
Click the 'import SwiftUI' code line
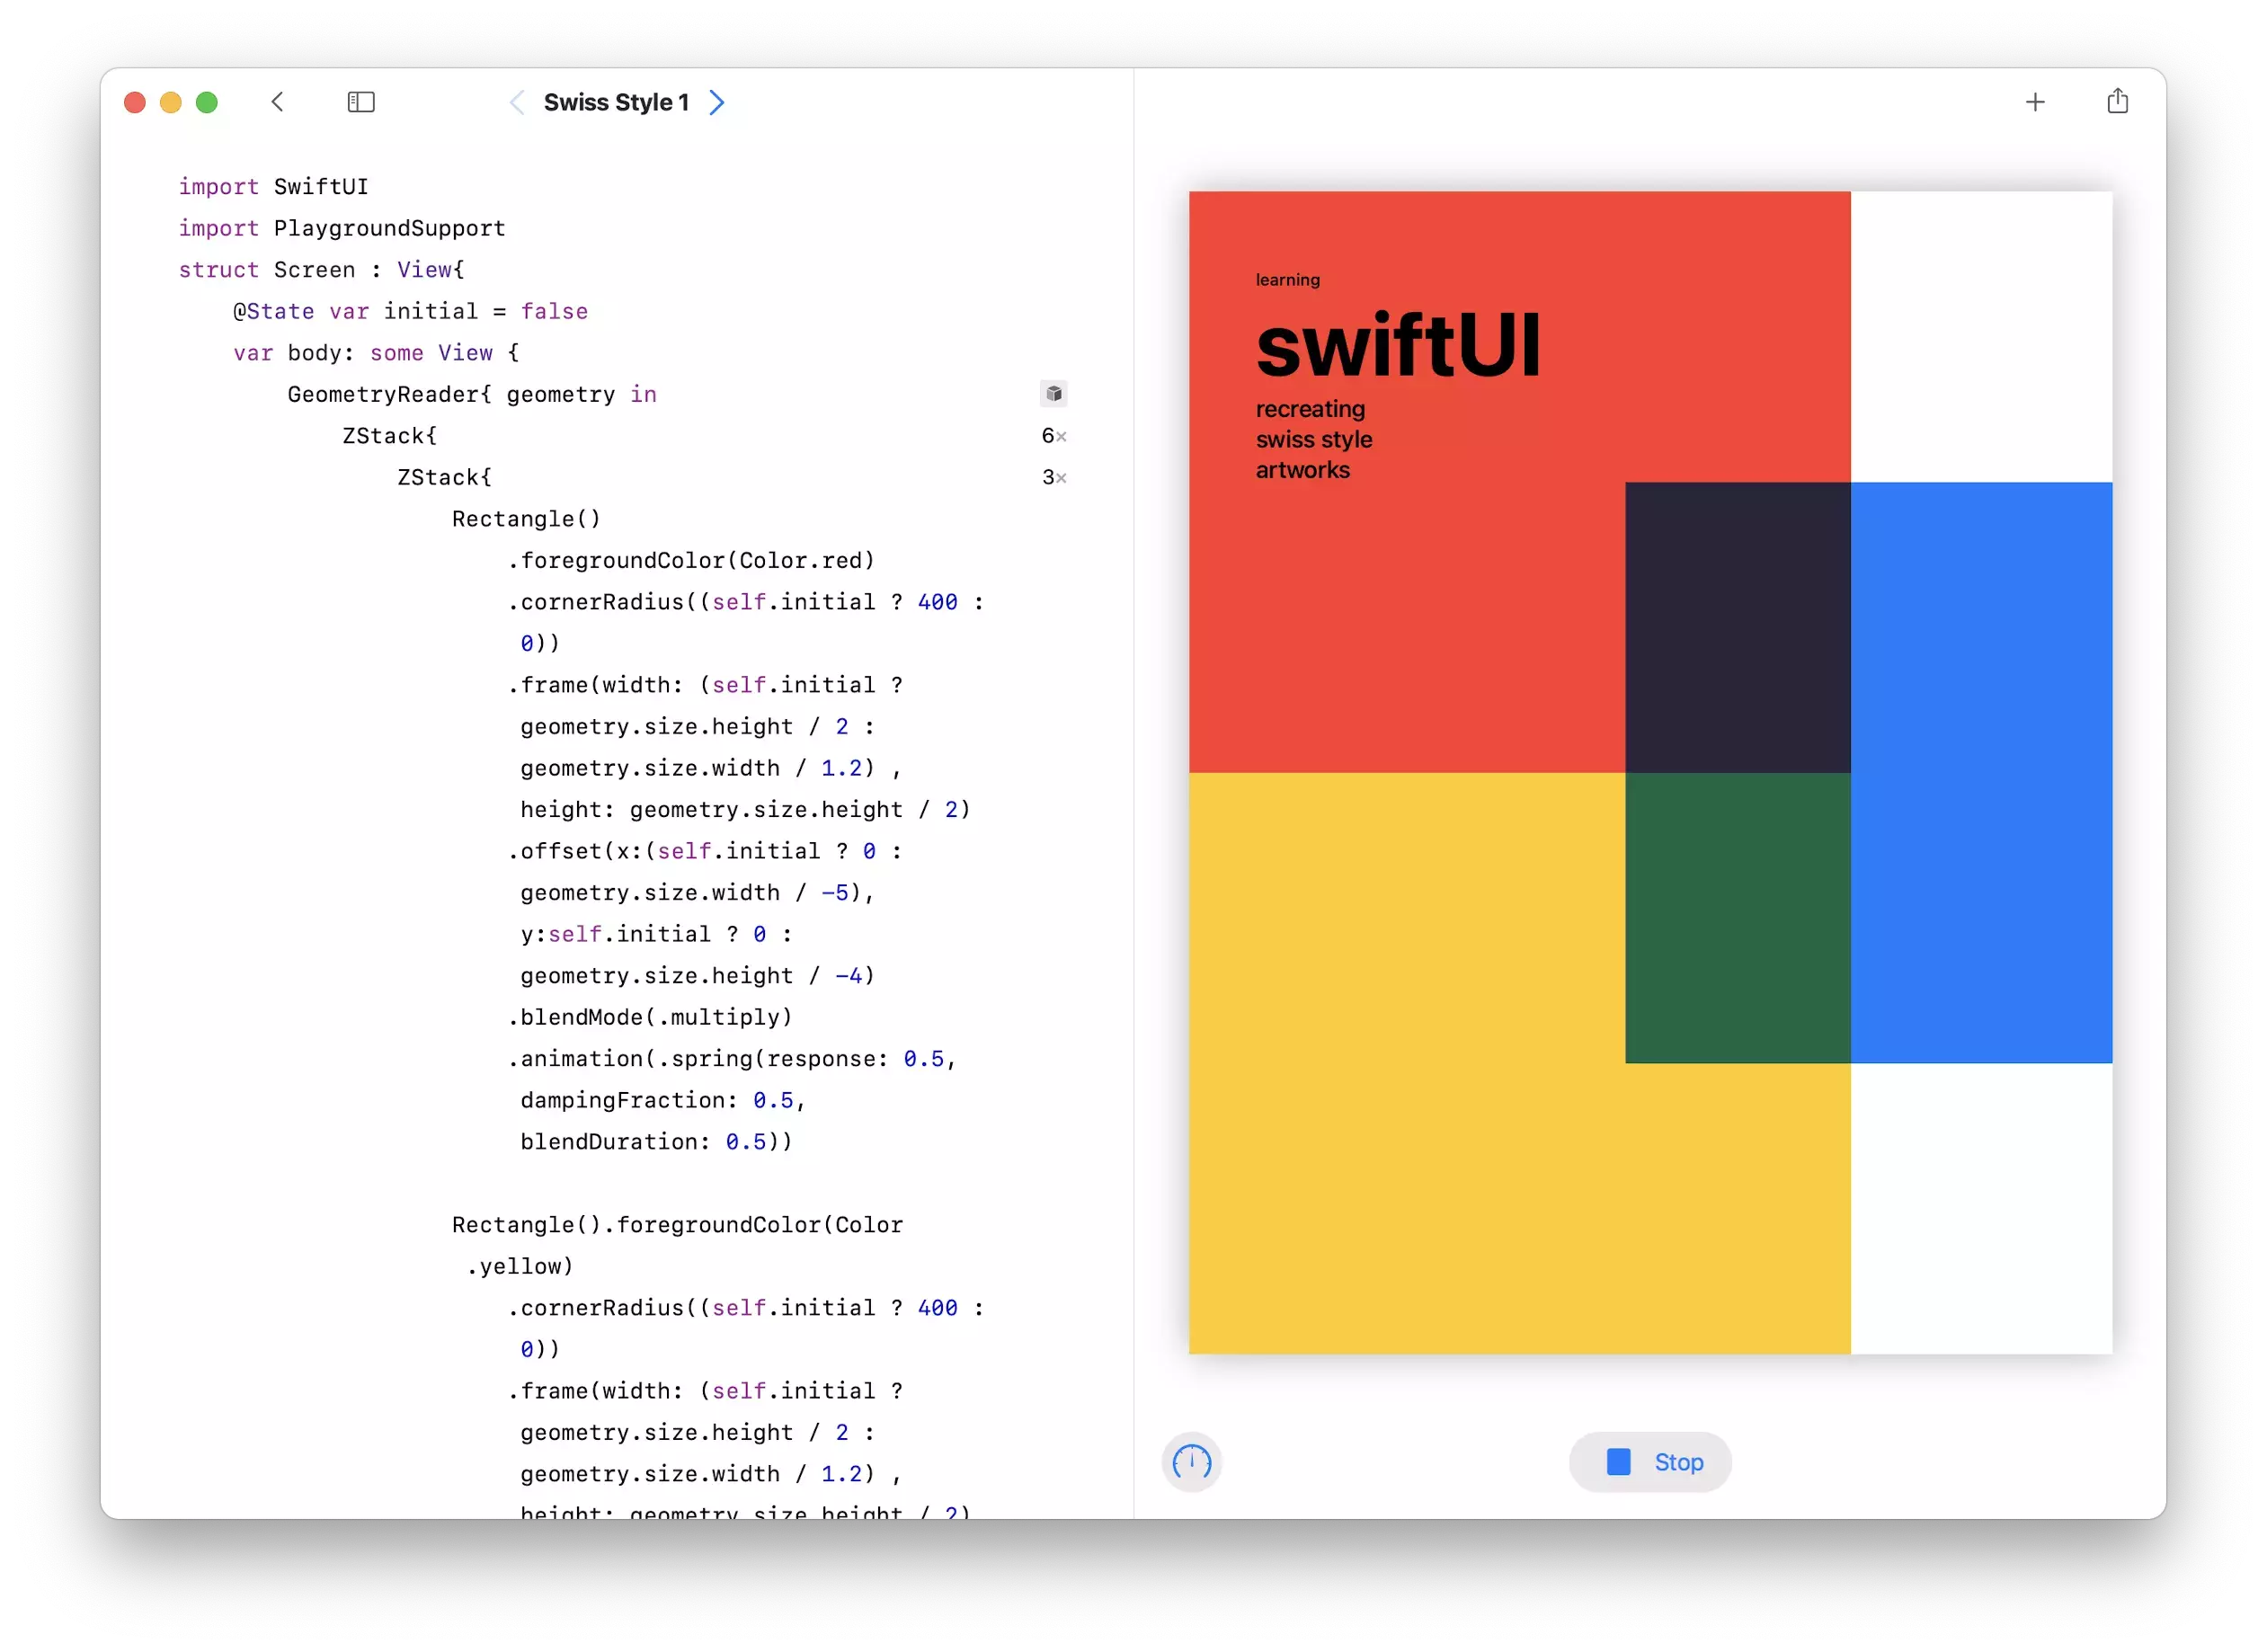click(273, 187)
